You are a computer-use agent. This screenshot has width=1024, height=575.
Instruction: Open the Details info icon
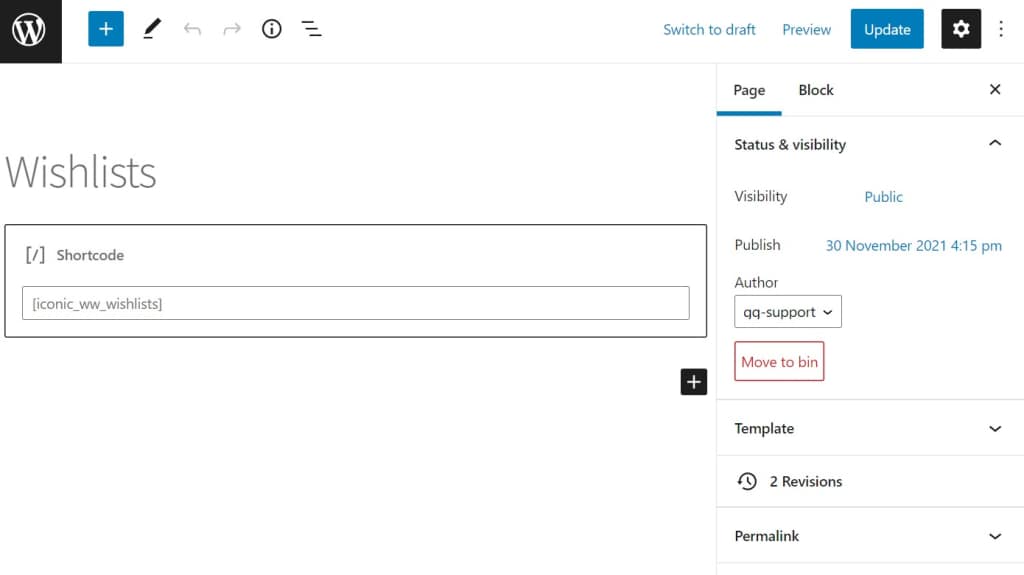coord(272,29)
